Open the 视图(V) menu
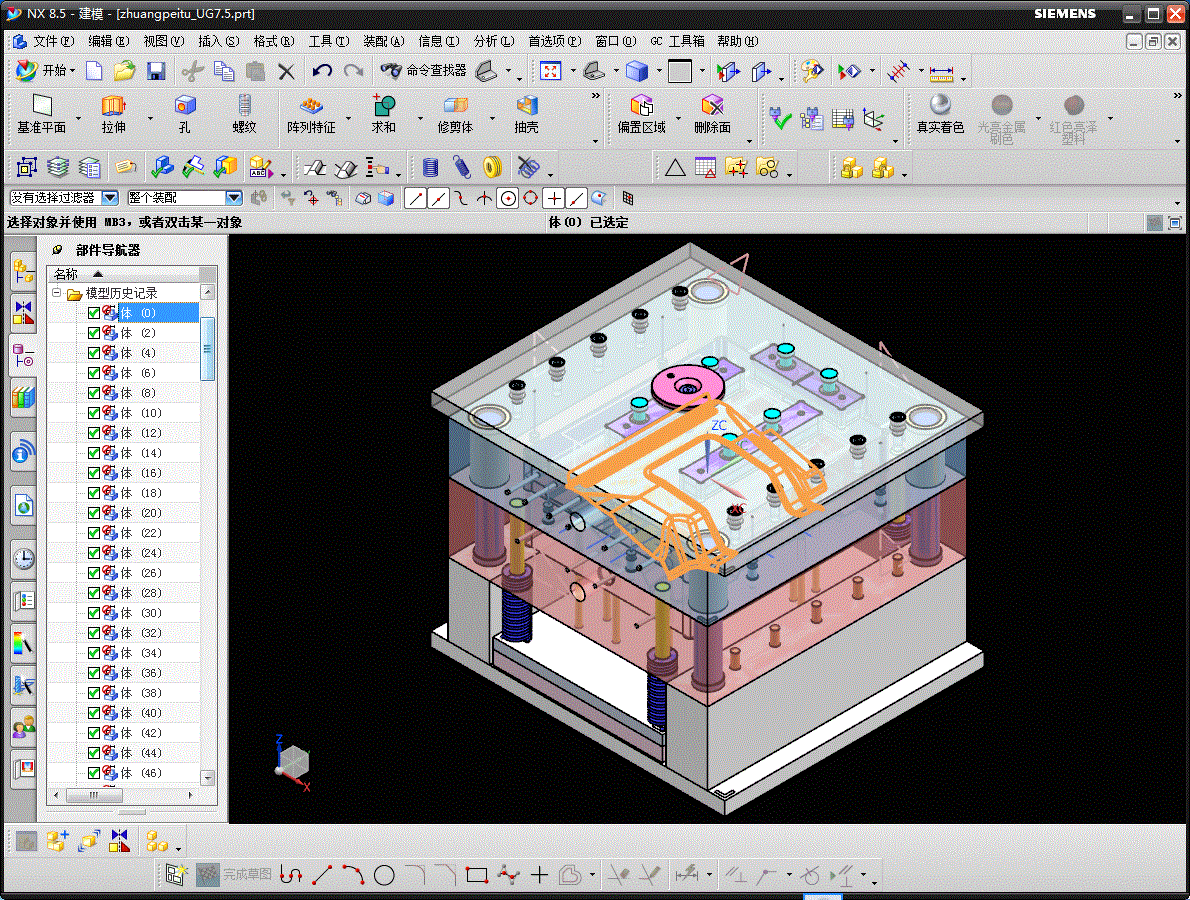Image resolution: width=1190 pixels, height=900 pixels. [x=164, y=41]
